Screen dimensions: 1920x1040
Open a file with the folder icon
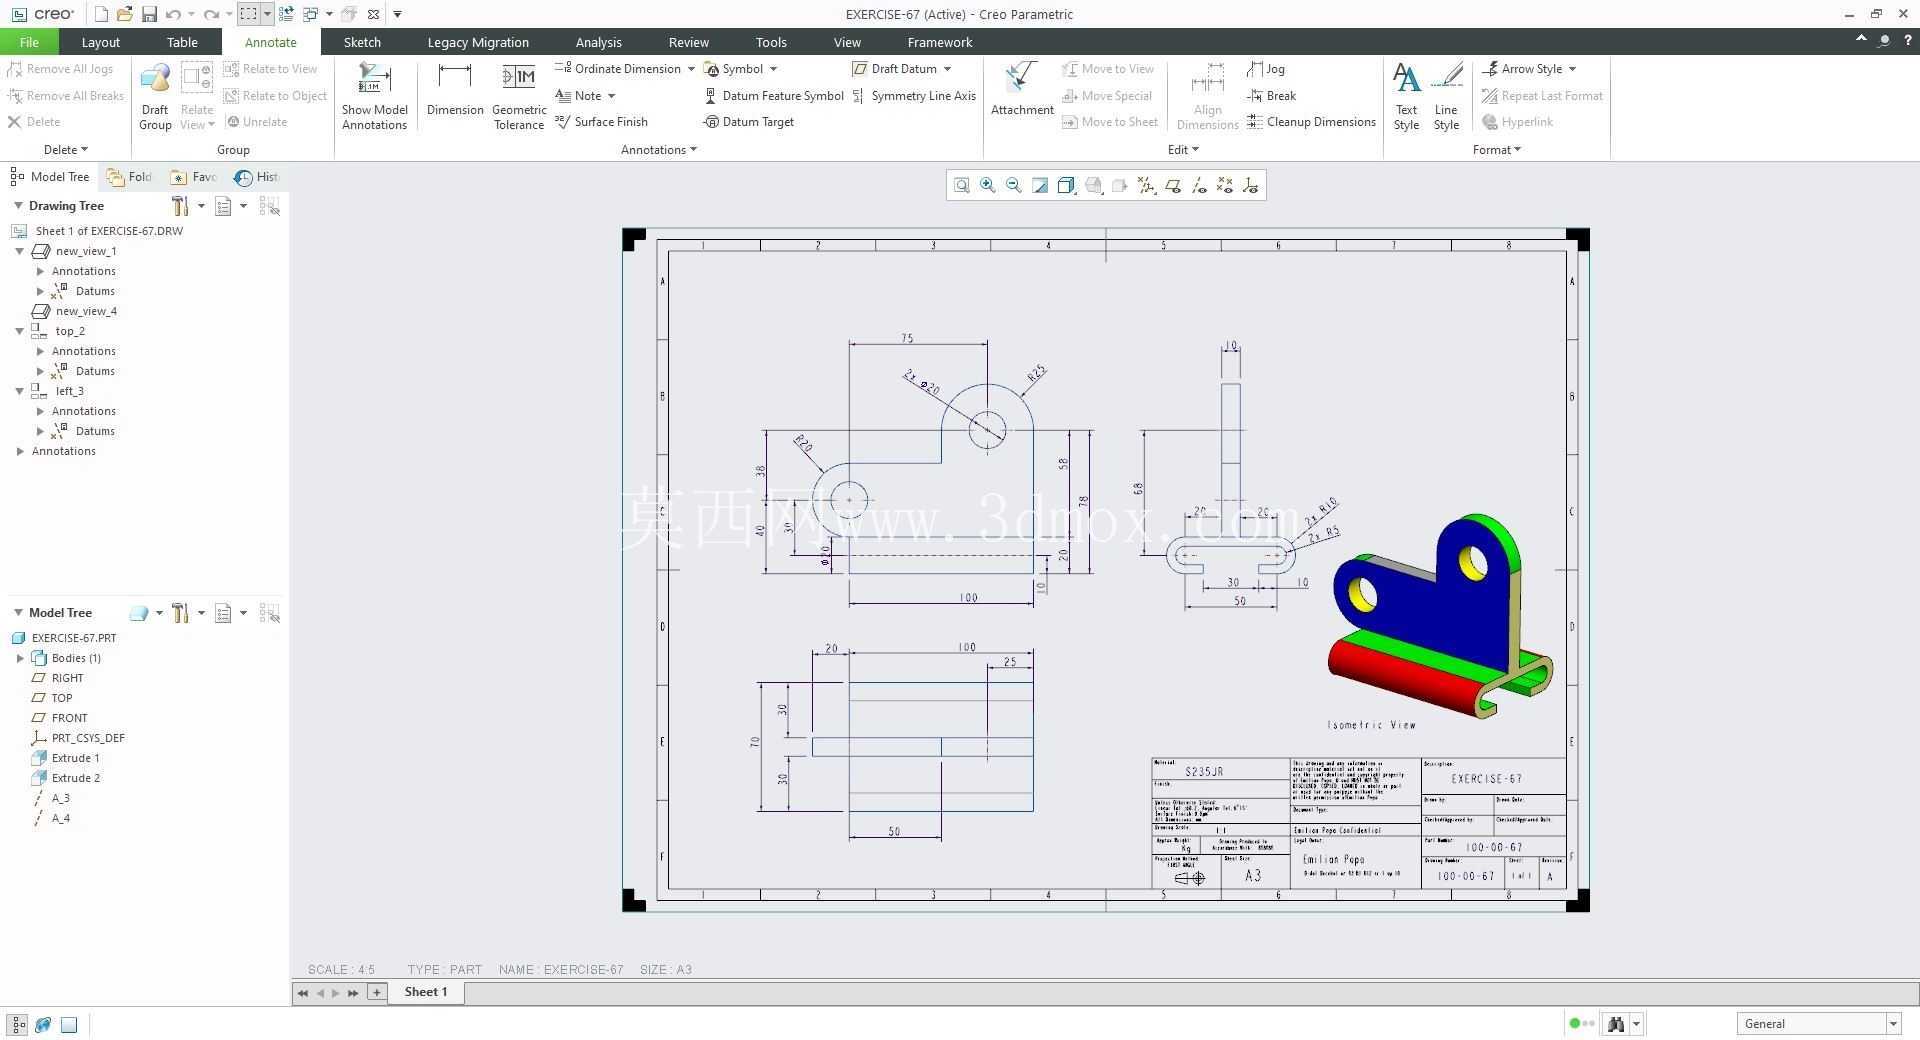[x=125, y=14]
